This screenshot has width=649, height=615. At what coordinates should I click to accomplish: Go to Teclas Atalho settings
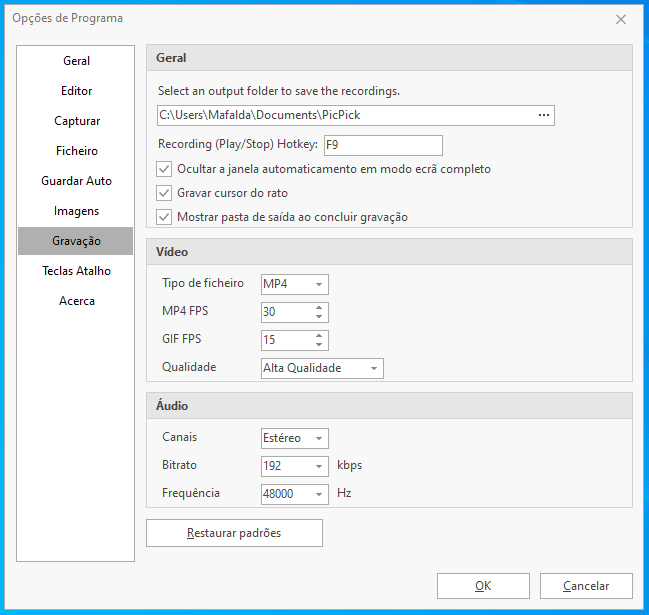click(76, 271)
